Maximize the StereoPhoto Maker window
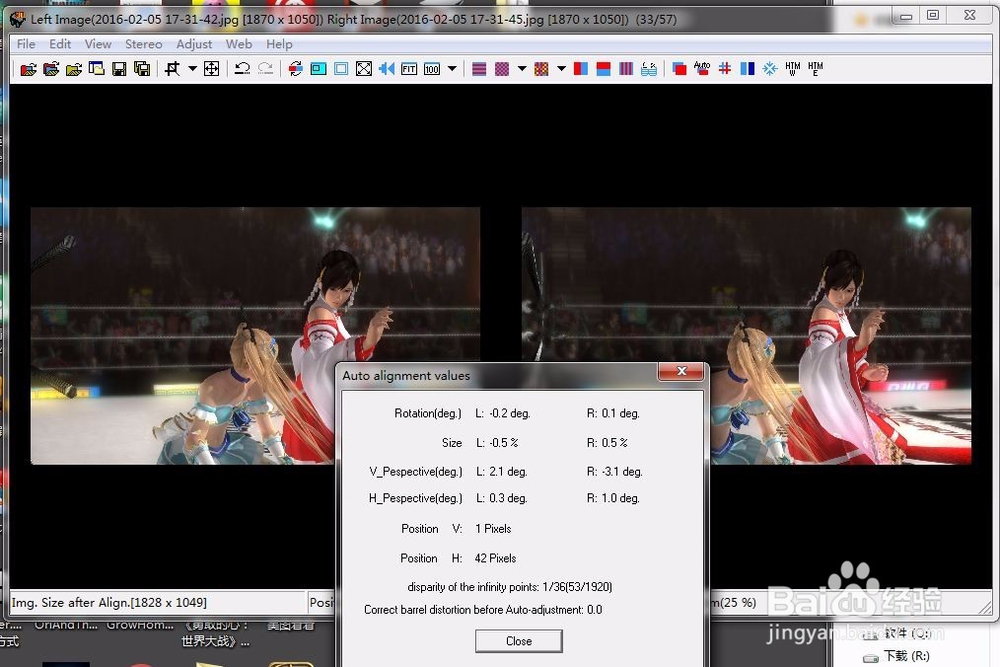The image size is (1000, 667). tap(932, 15)
